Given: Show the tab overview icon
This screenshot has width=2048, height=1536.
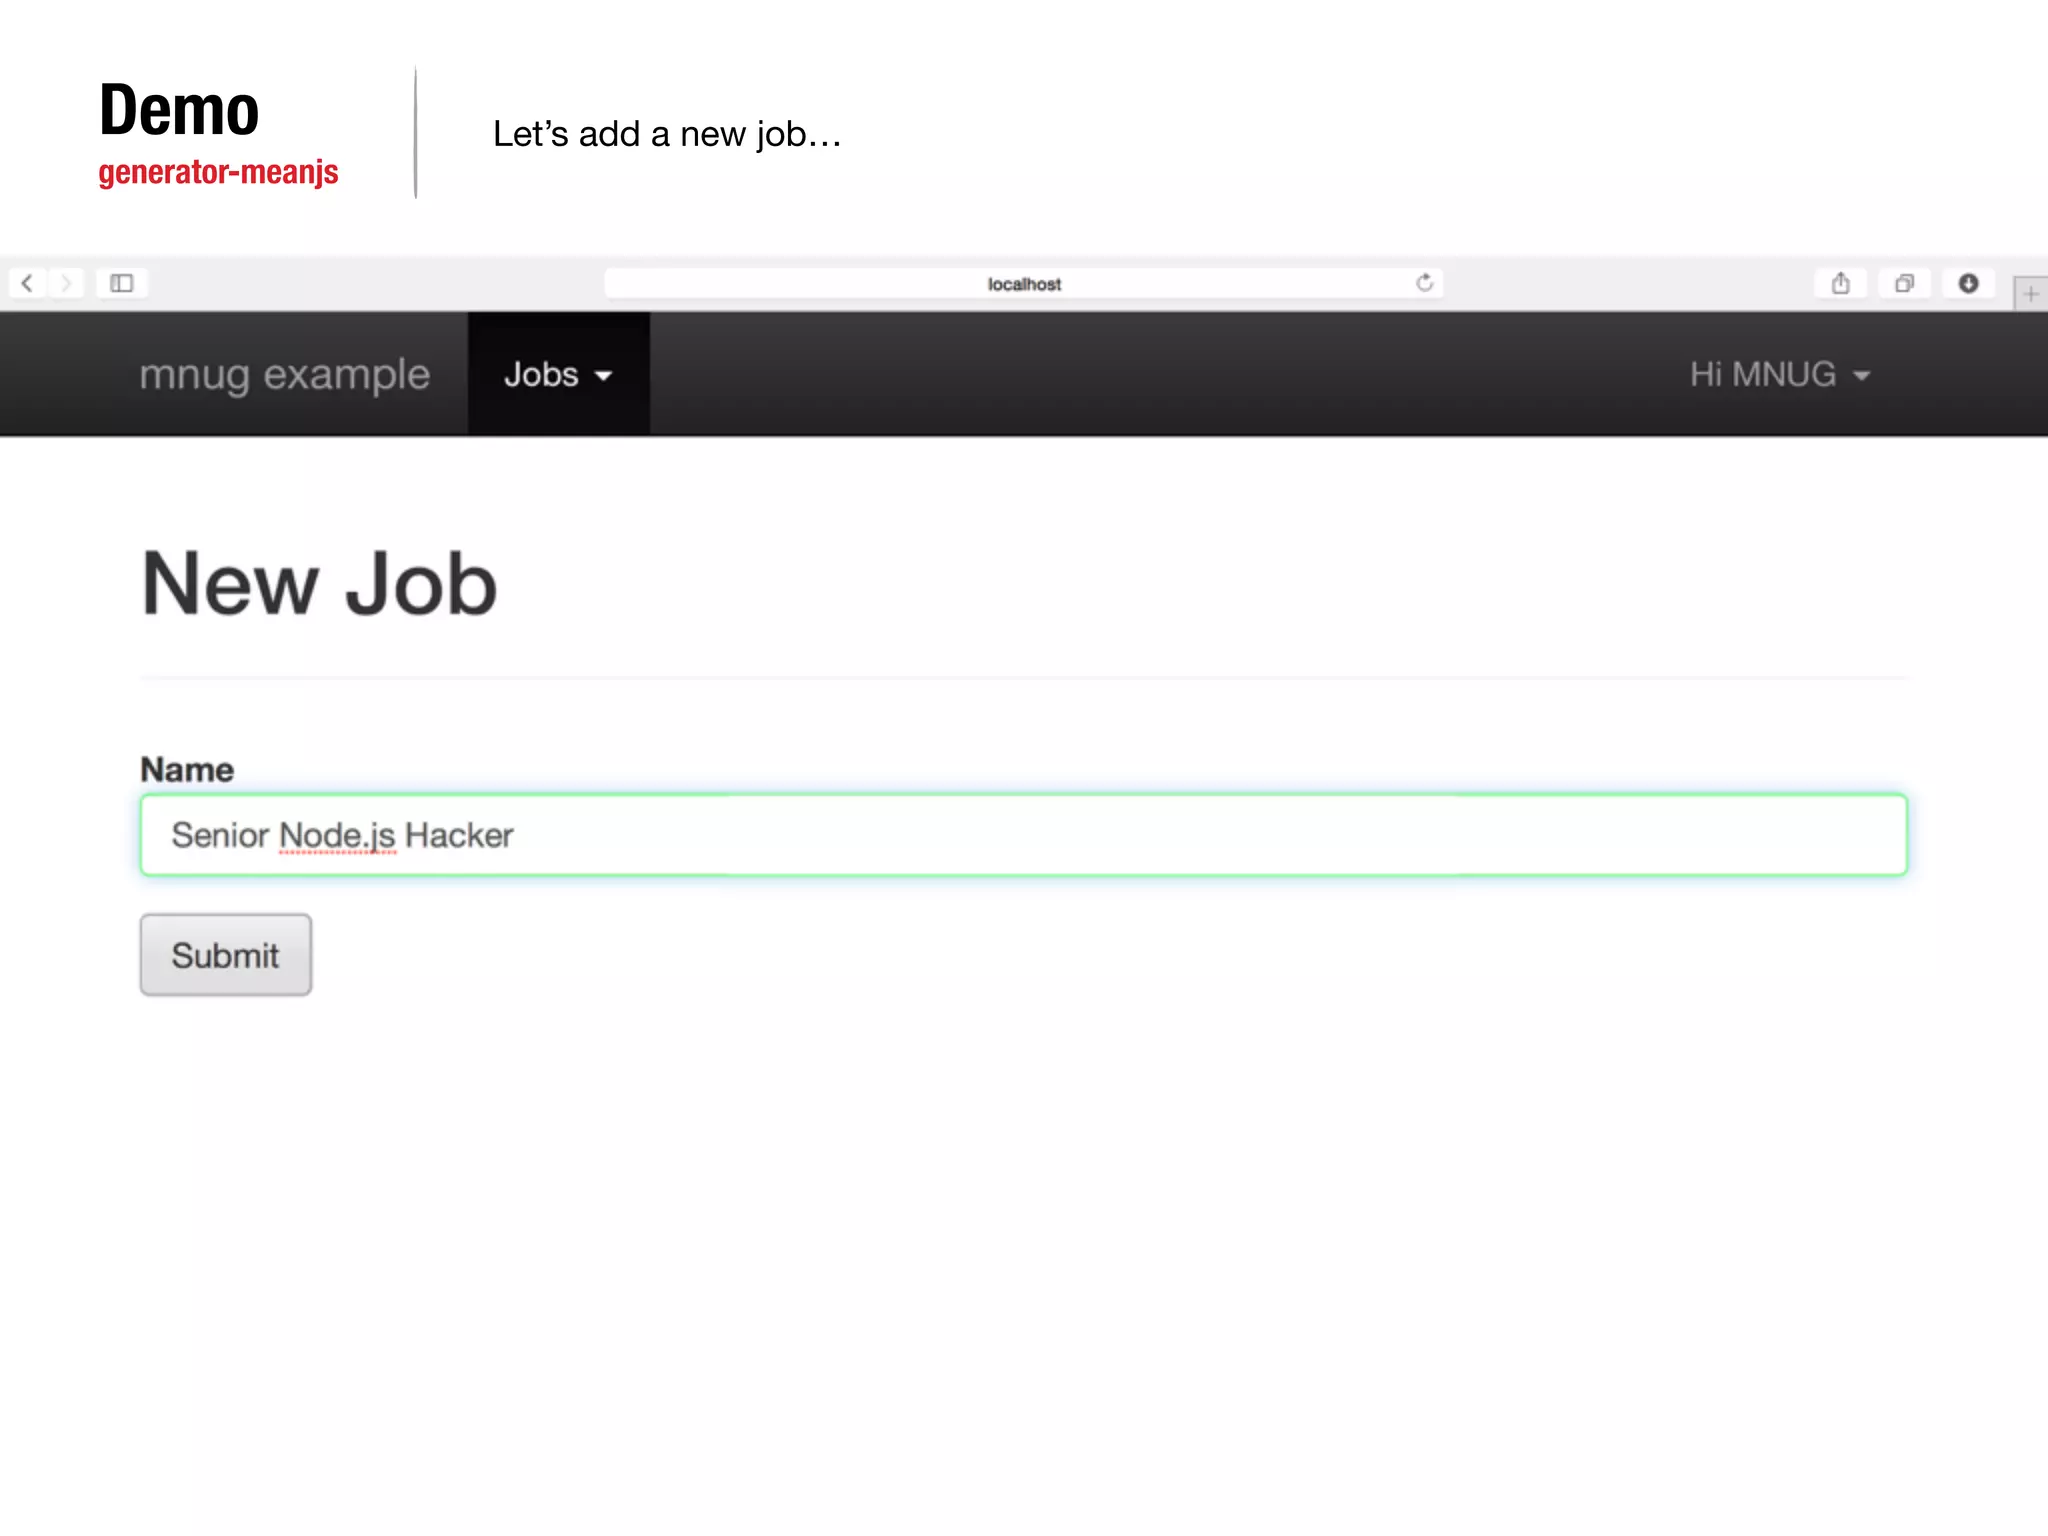Looking at the screenshot, I should [1904, 283].
